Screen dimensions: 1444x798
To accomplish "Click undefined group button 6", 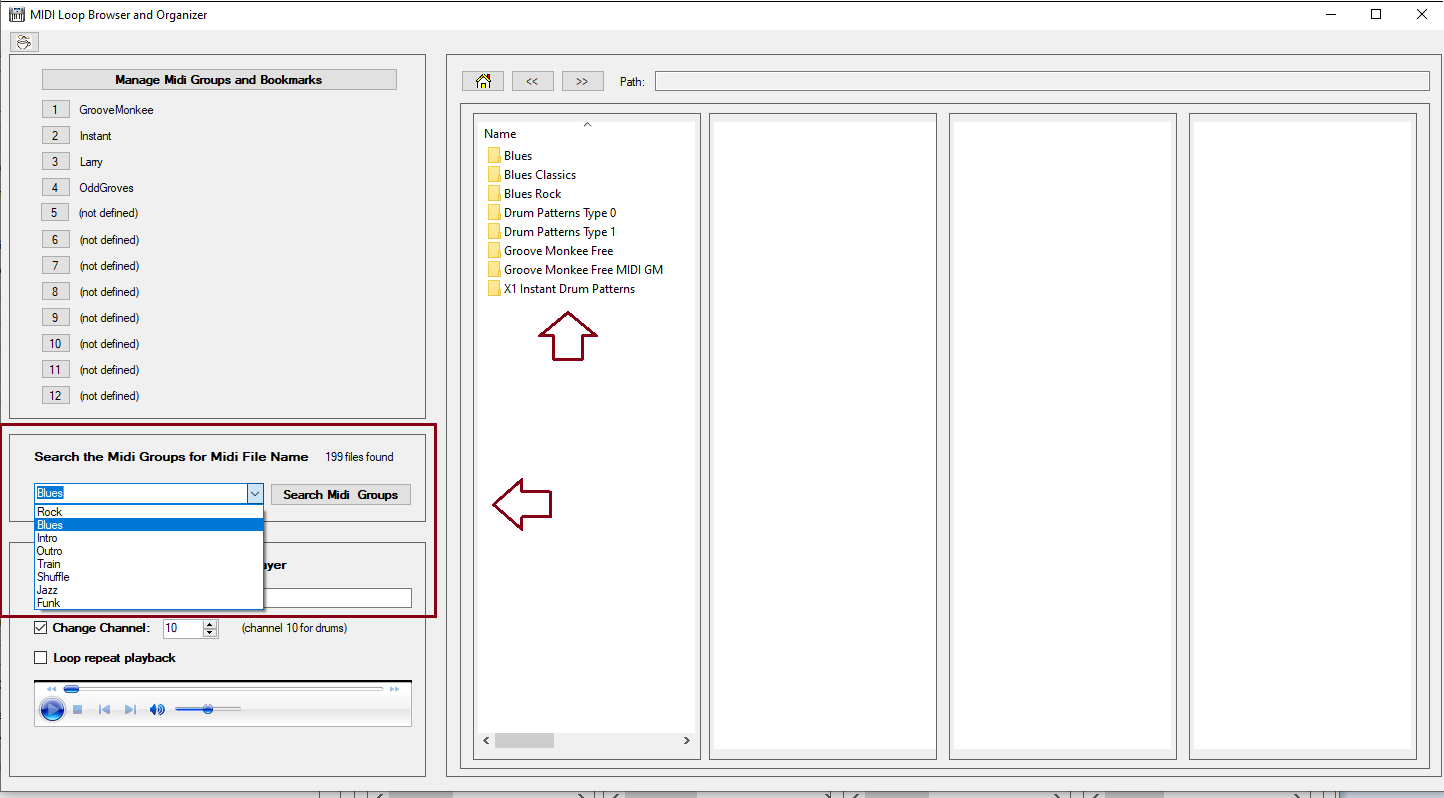I will click(56, 239).
